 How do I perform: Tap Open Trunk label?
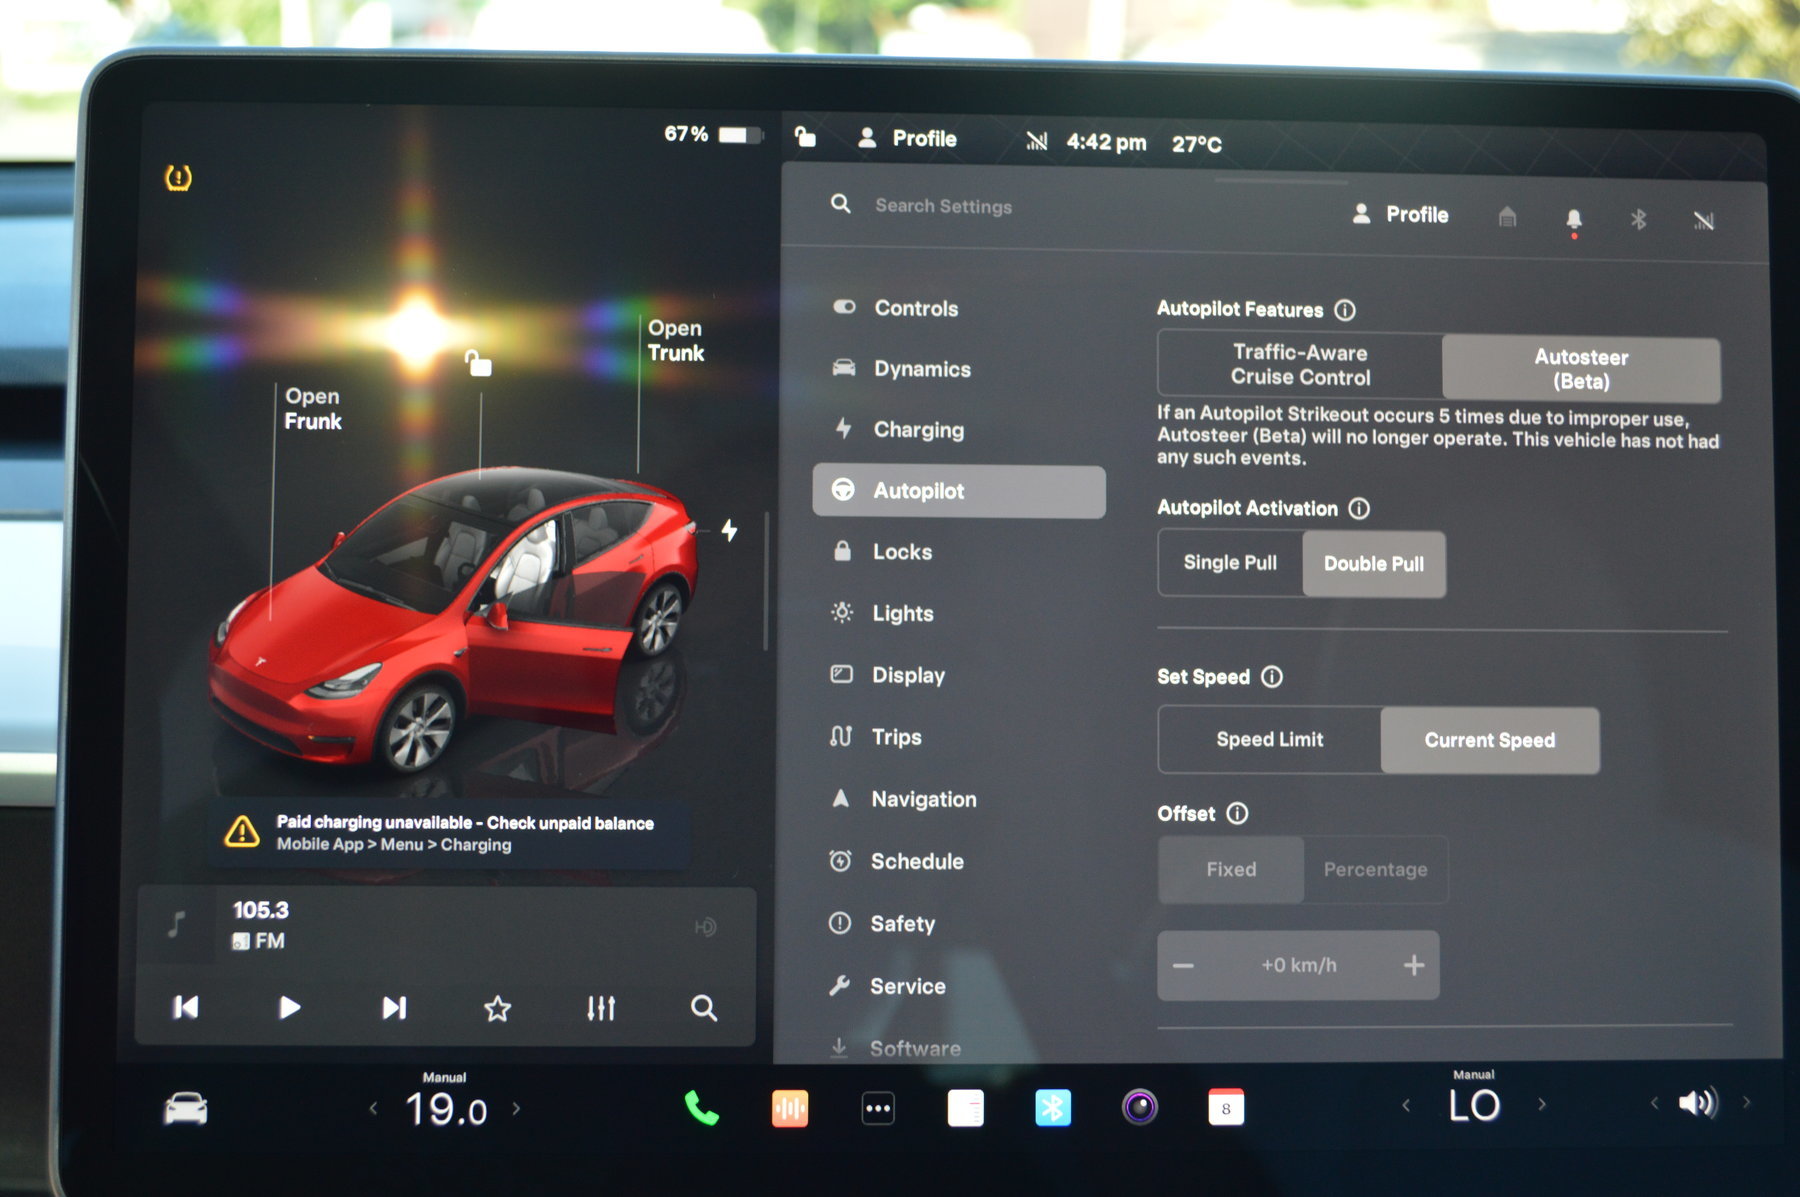675,341
